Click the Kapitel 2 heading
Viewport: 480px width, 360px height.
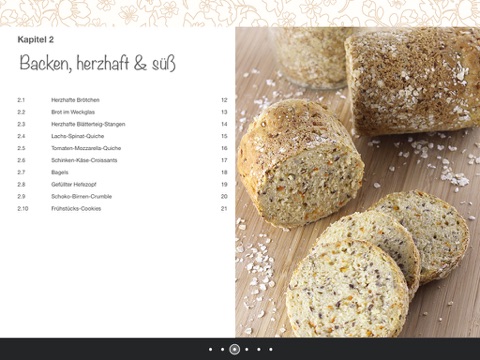point(36,40)
